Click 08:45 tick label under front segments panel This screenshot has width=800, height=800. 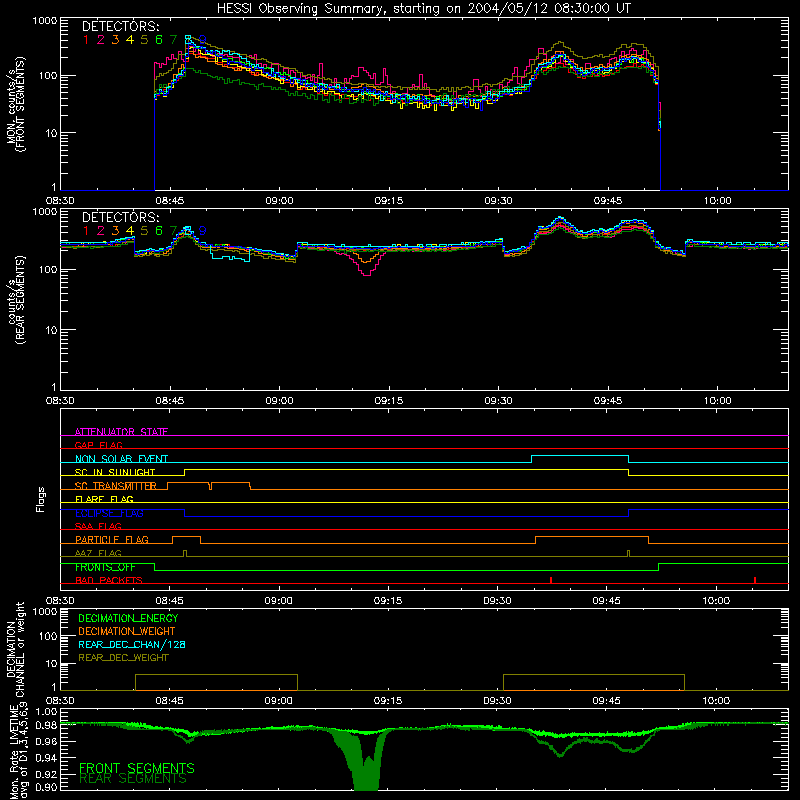point(170,201)
